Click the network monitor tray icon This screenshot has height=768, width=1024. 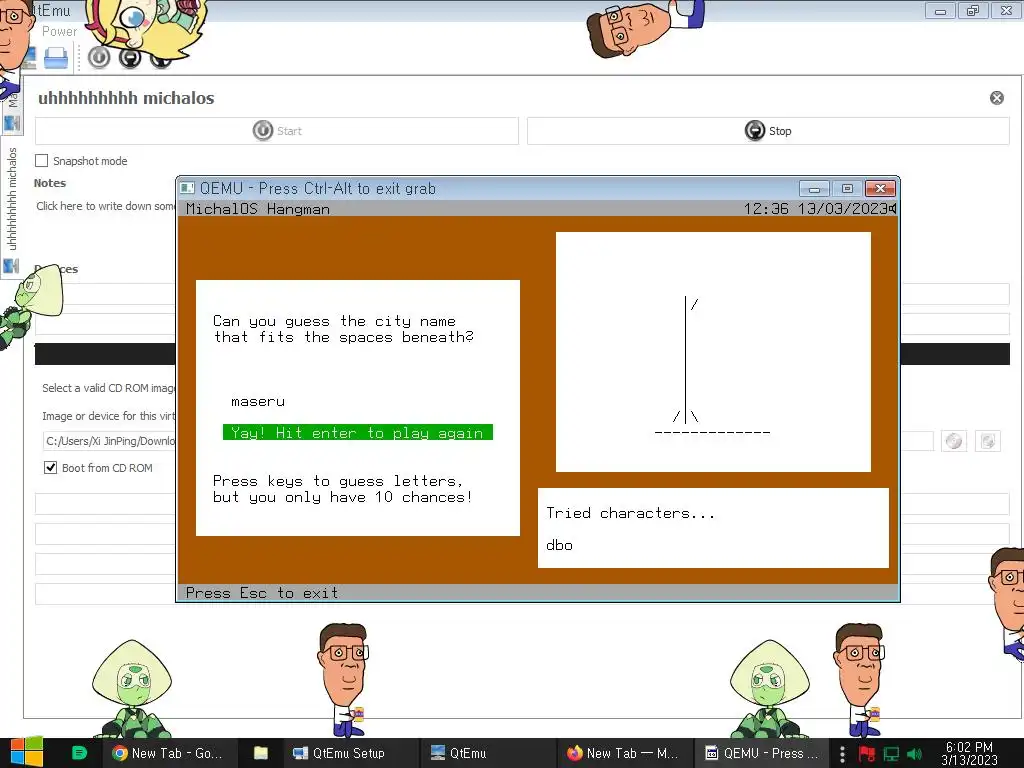point(891,754)
